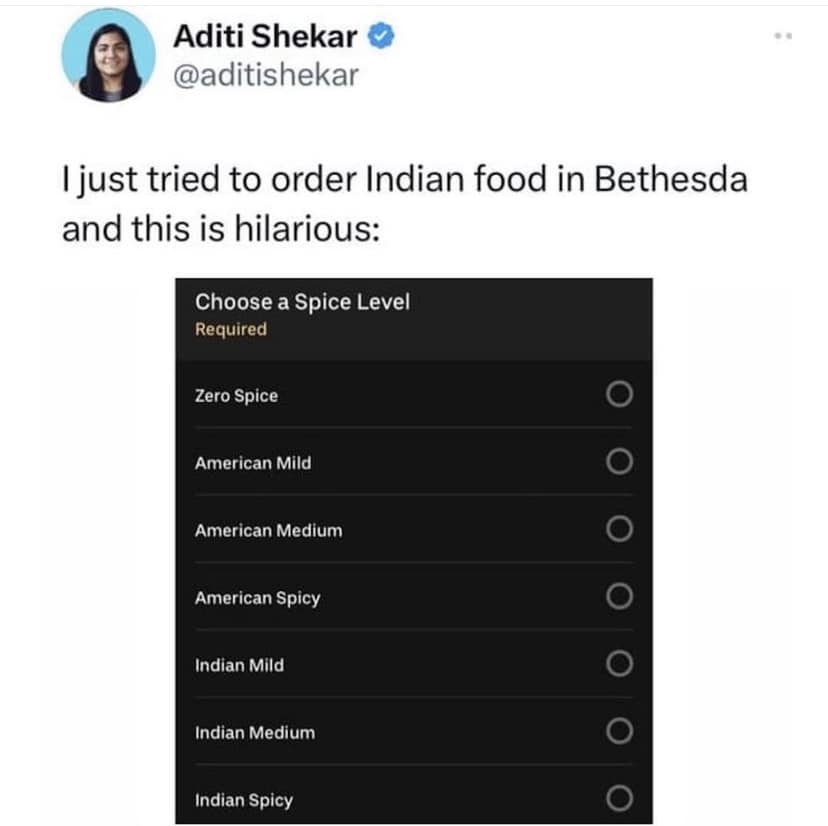Viewport: 828px width, 826px height.
Task: Open Aditi Shekar's profile picture
Action: point(108,55)
